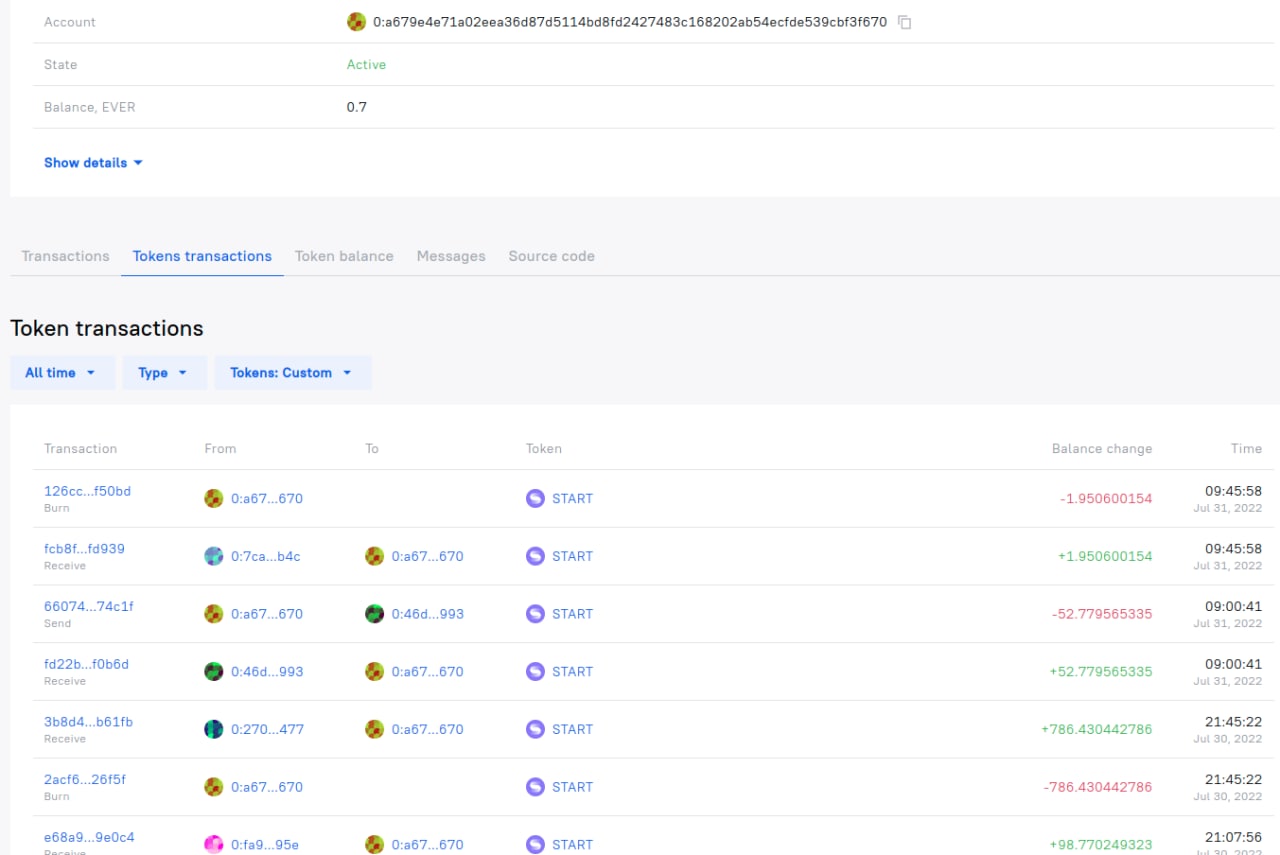The width and height of the screenshot is (1280, 855).
Task: Open transaction 126cc...f50bd
Action: (87, 491)
